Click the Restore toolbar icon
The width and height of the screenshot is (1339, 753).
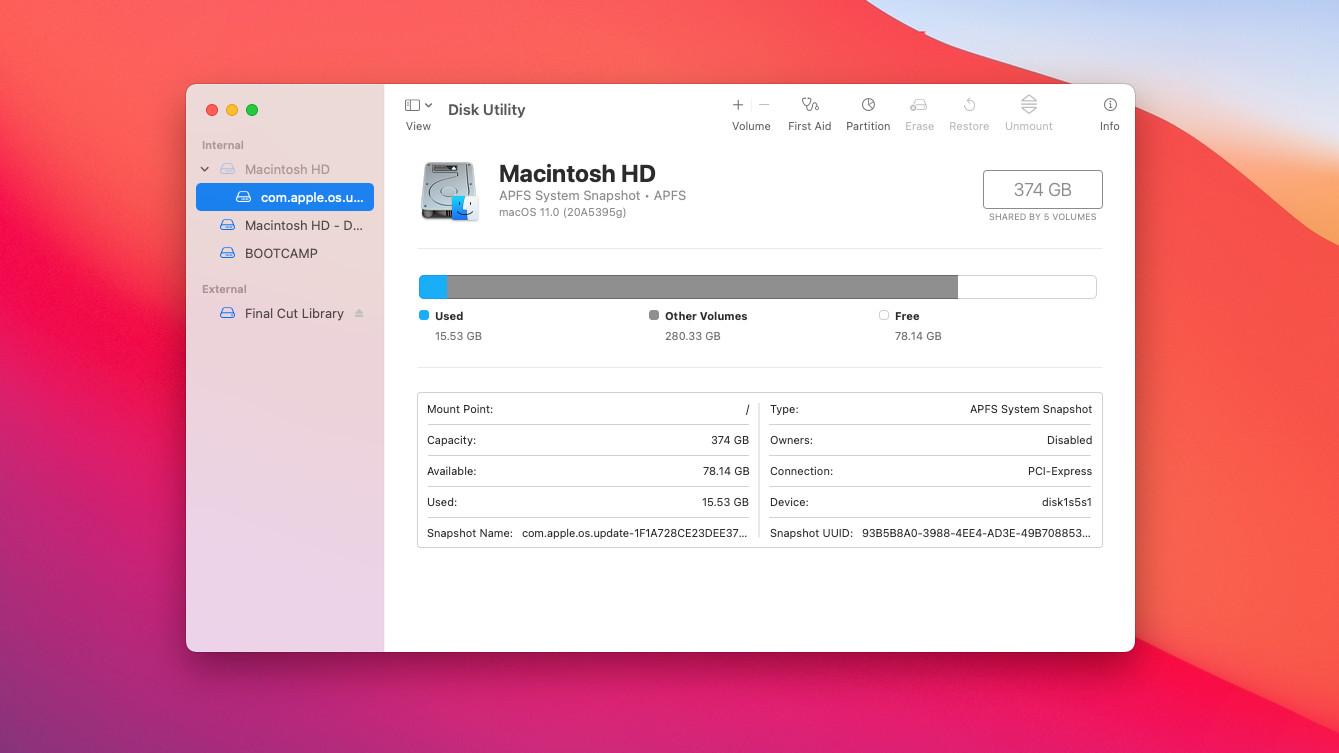click(x=969, y=105)
